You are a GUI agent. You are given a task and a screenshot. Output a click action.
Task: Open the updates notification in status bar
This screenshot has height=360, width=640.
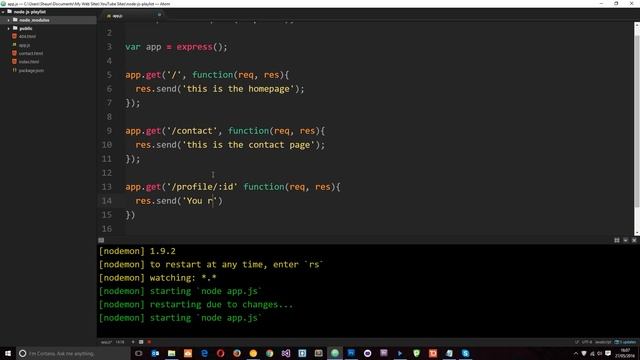pos(625,342)
